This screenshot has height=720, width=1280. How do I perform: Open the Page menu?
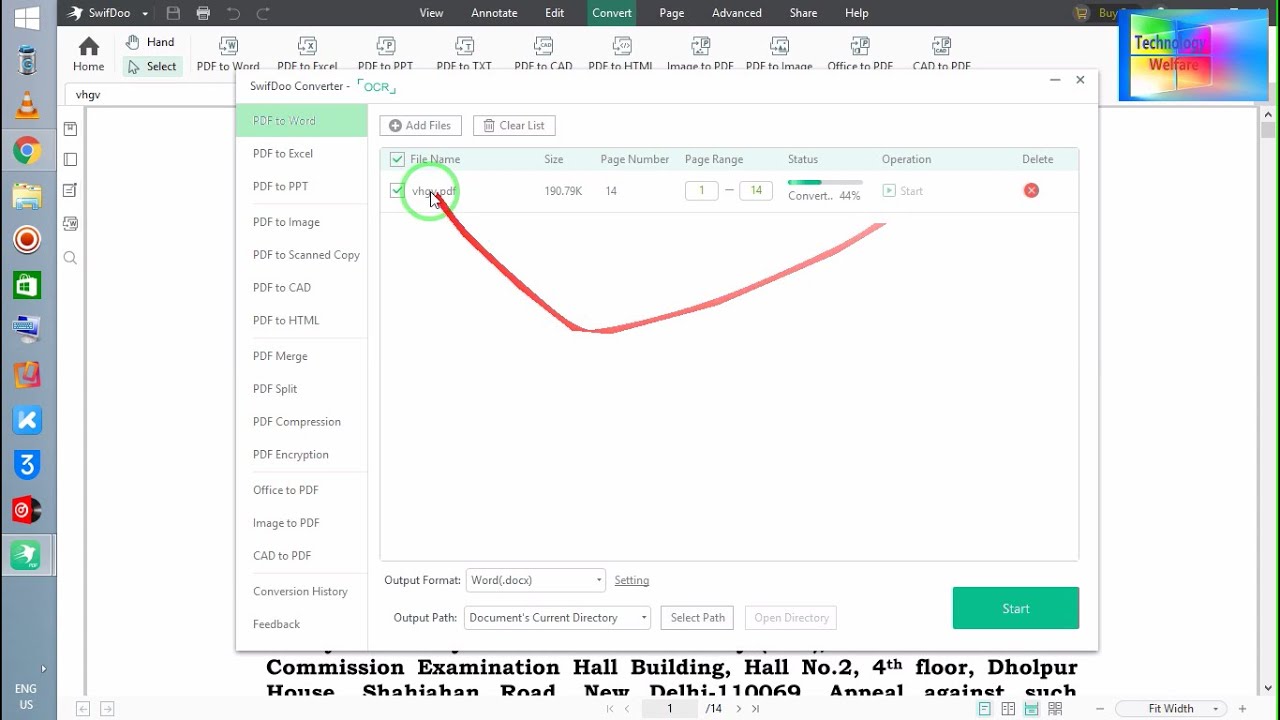pyautogui.click(x=672, y=13)
